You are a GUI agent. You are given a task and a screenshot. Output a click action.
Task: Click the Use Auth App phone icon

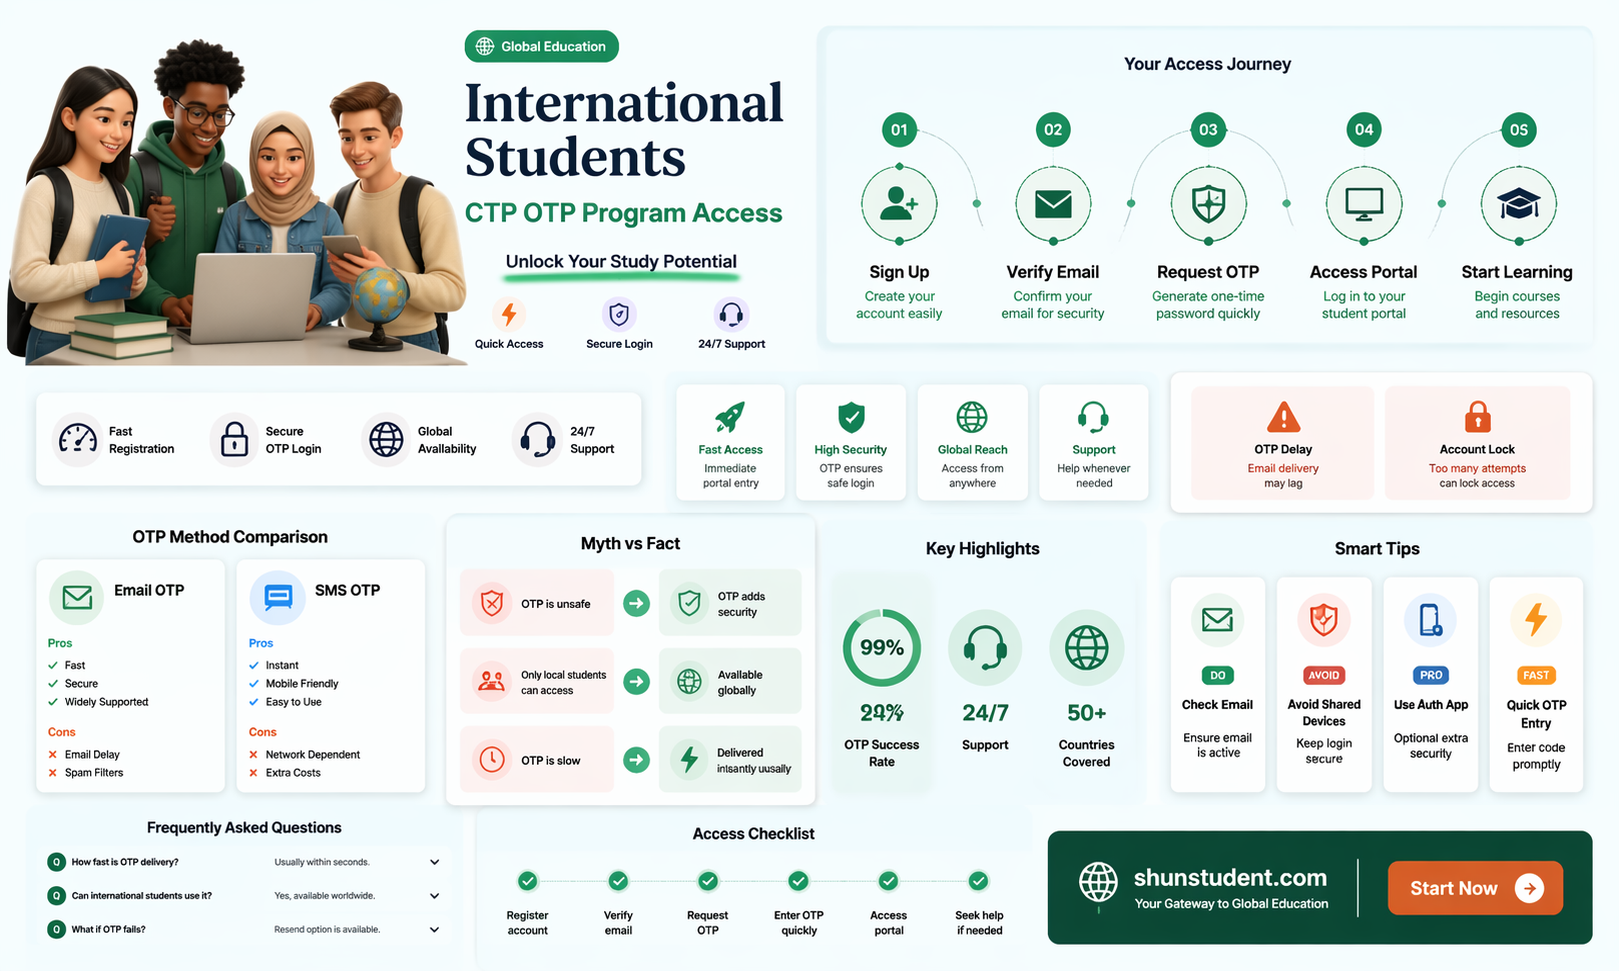tap(1430, 620)
